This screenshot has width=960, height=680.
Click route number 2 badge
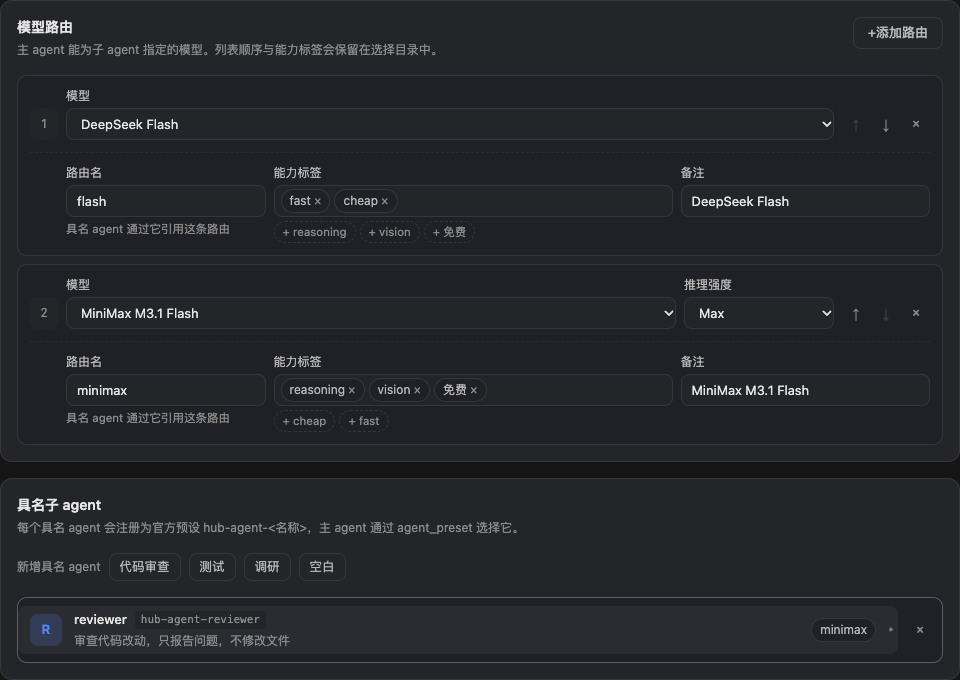44,313
